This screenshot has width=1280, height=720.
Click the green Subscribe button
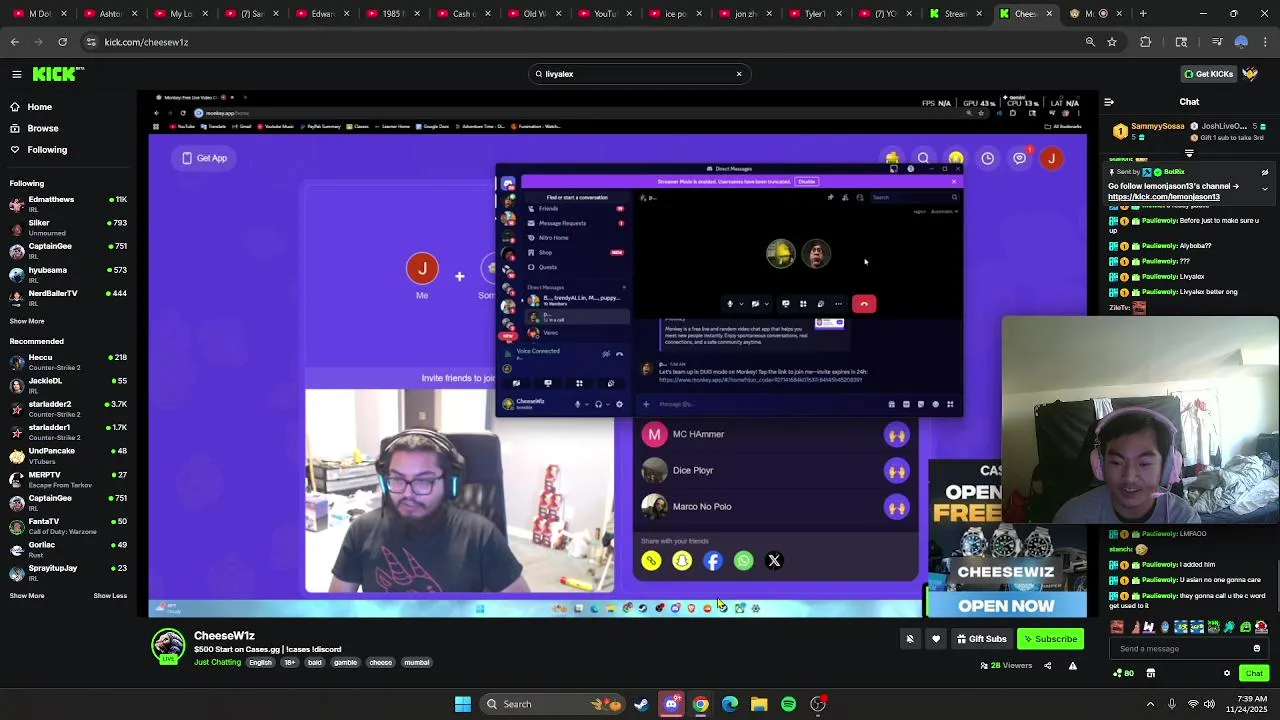pos(1050,639)
